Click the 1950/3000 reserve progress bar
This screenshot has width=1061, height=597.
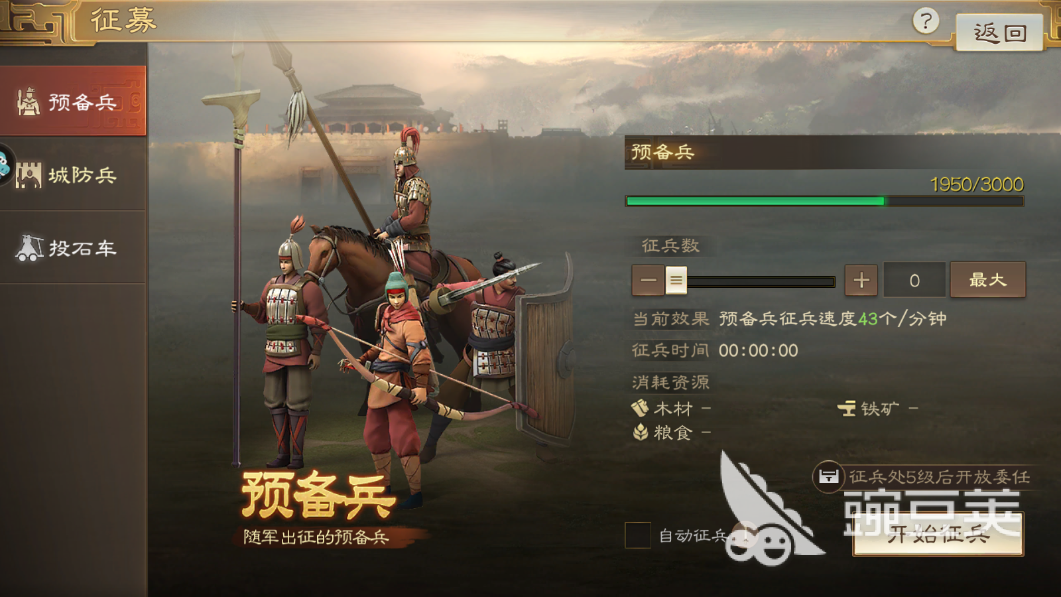[x=824, y=201]
